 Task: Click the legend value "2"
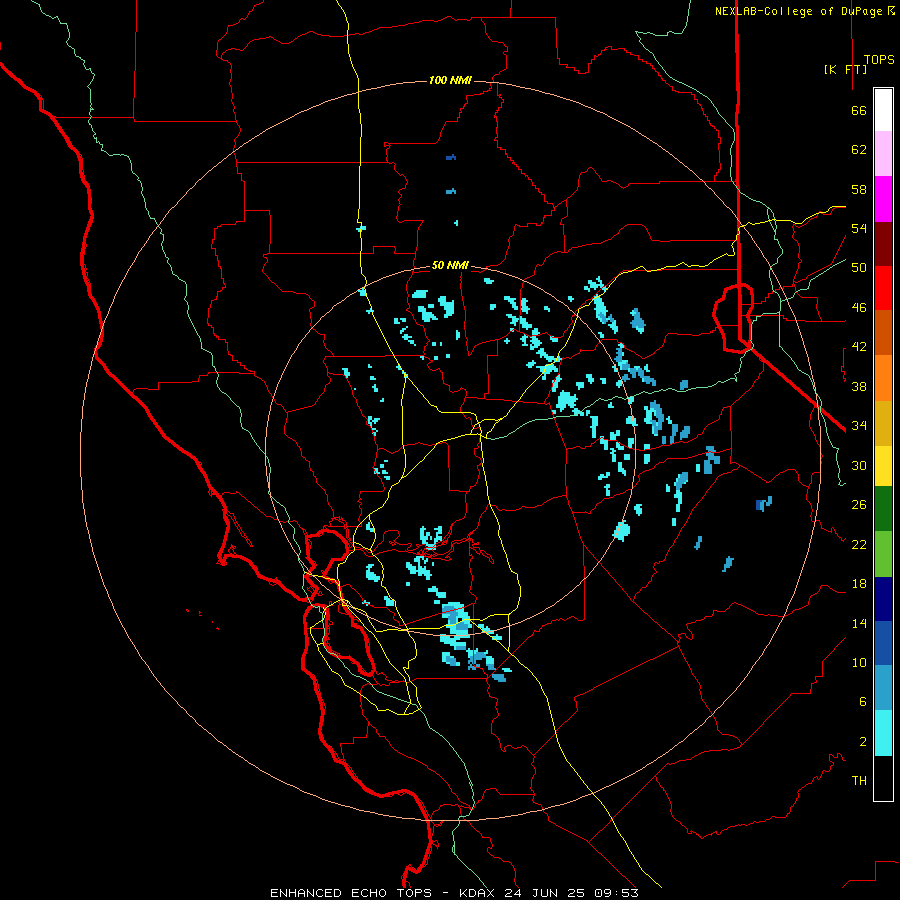(x=863, y=742)
